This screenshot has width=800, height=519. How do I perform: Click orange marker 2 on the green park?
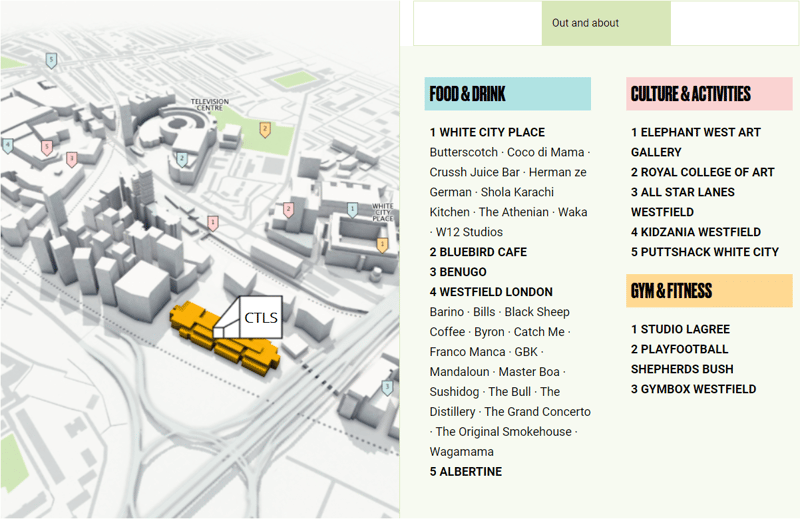point(264,130)
